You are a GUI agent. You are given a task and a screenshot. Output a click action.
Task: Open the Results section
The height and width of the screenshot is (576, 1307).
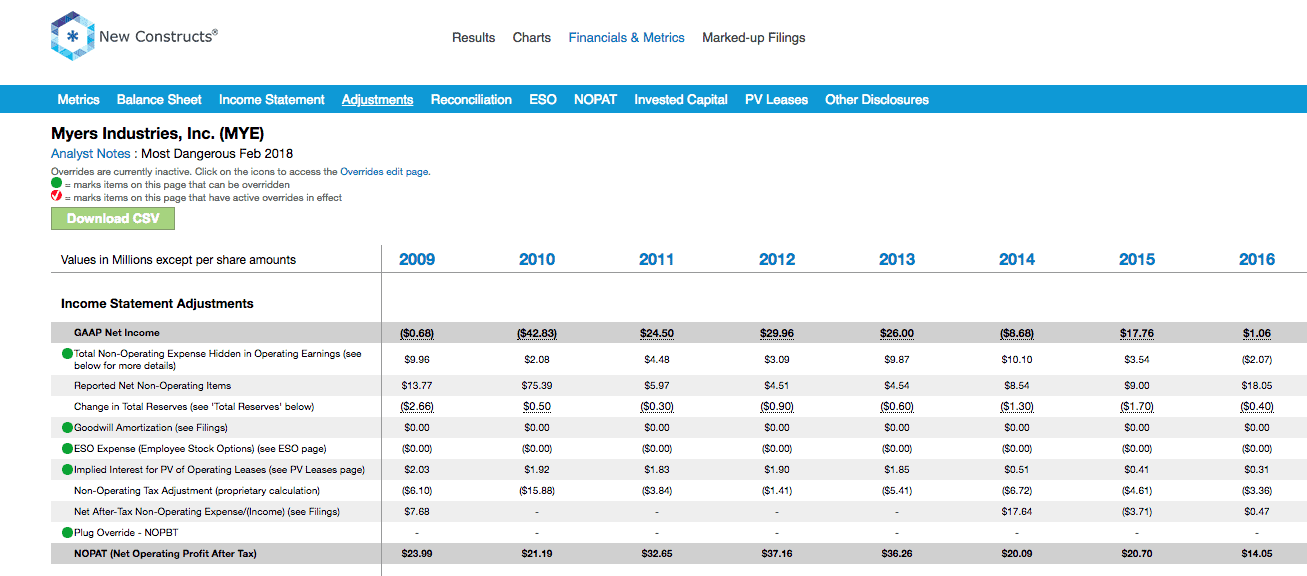coord(474,38)
